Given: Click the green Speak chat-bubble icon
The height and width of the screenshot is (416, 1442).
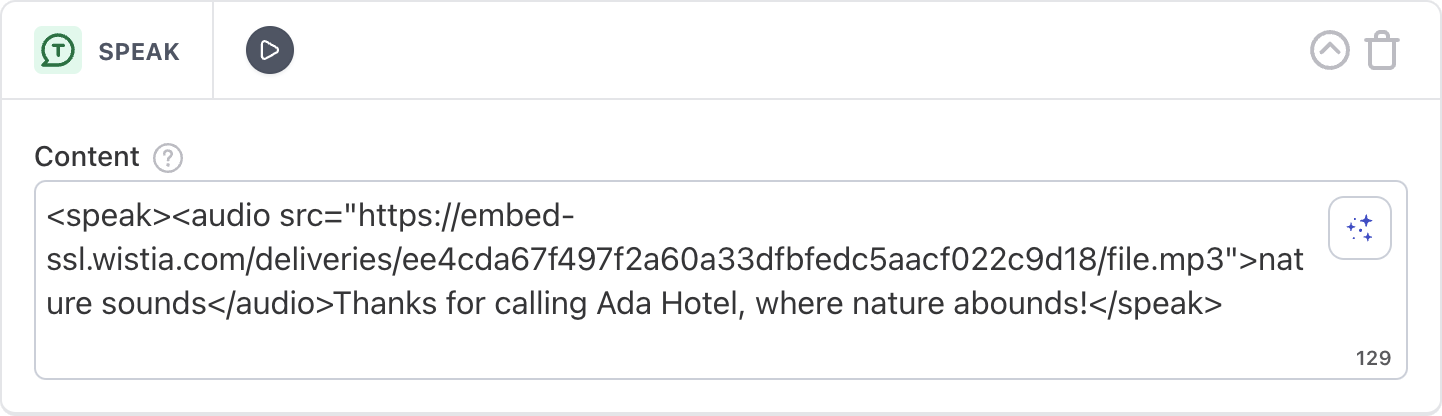Looking at the screenshot, I should tap(58, 50).
